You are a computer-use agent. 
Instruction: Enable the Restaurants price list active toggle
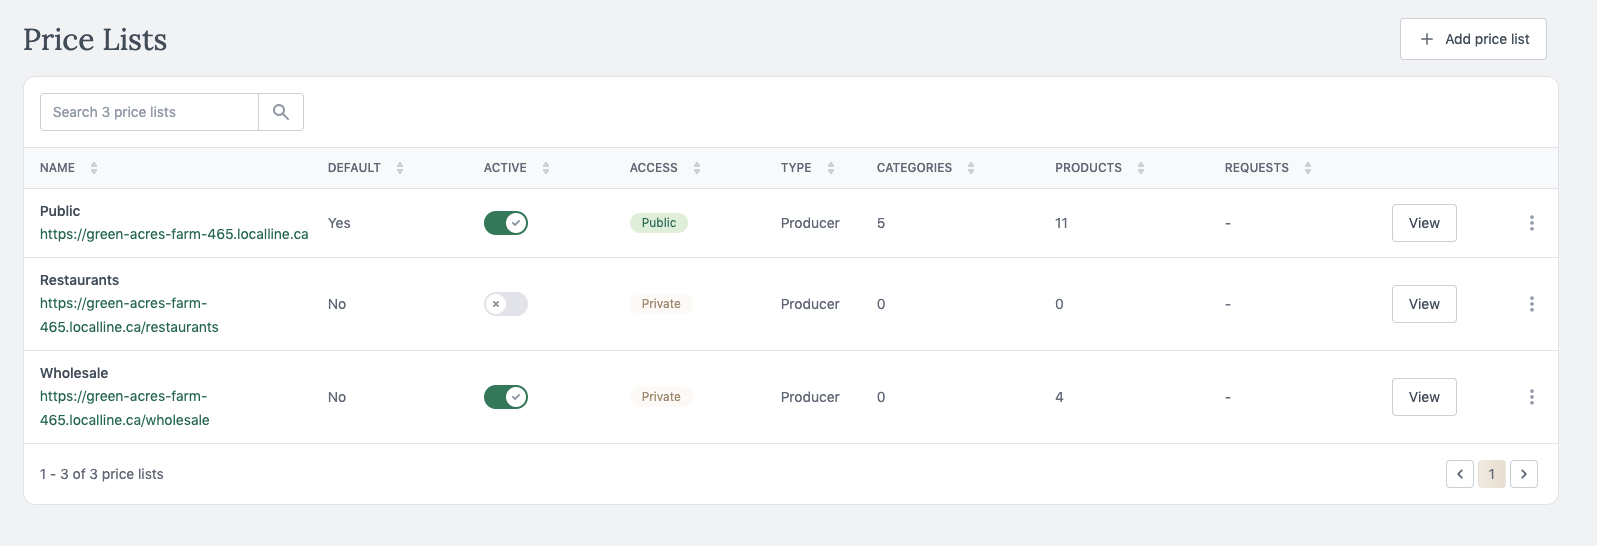506,304
